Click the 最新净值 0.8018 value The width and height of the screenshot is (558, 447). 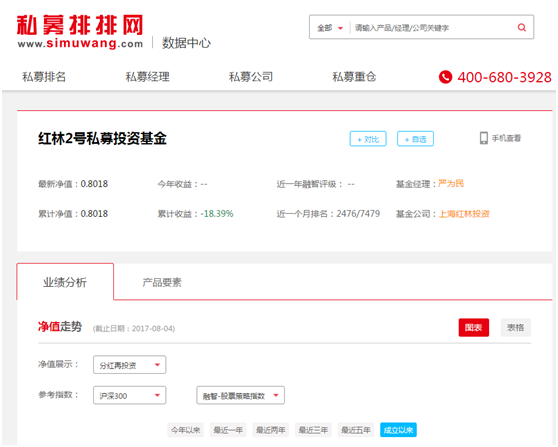[94, 184]
